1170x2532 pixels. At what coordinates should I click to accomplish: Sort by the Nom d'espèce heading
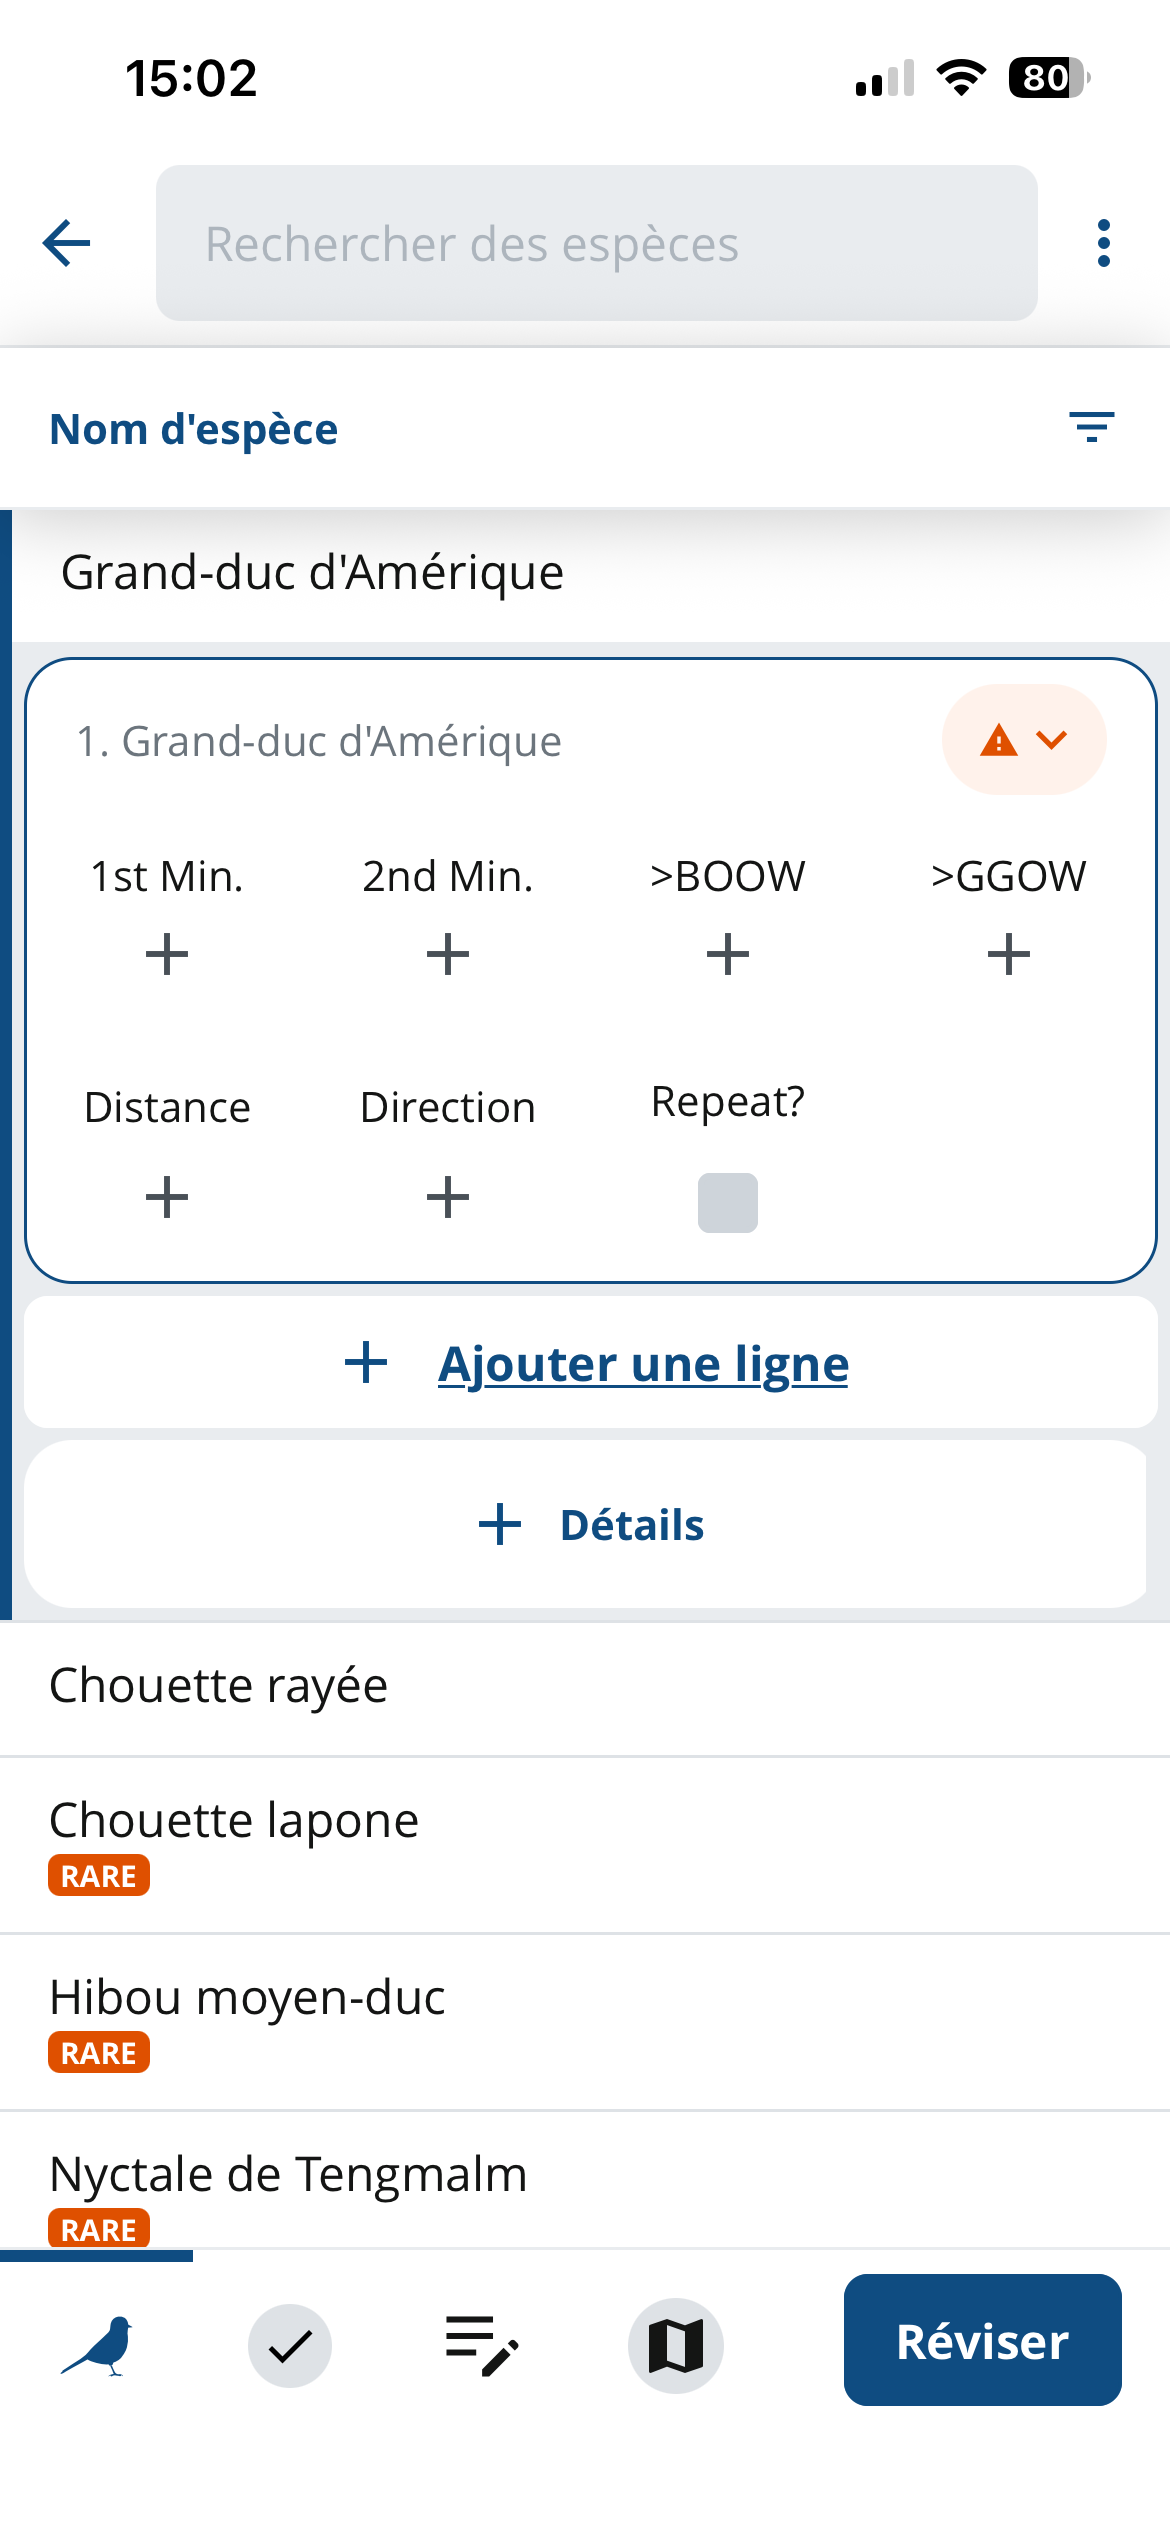pos(194,429)
